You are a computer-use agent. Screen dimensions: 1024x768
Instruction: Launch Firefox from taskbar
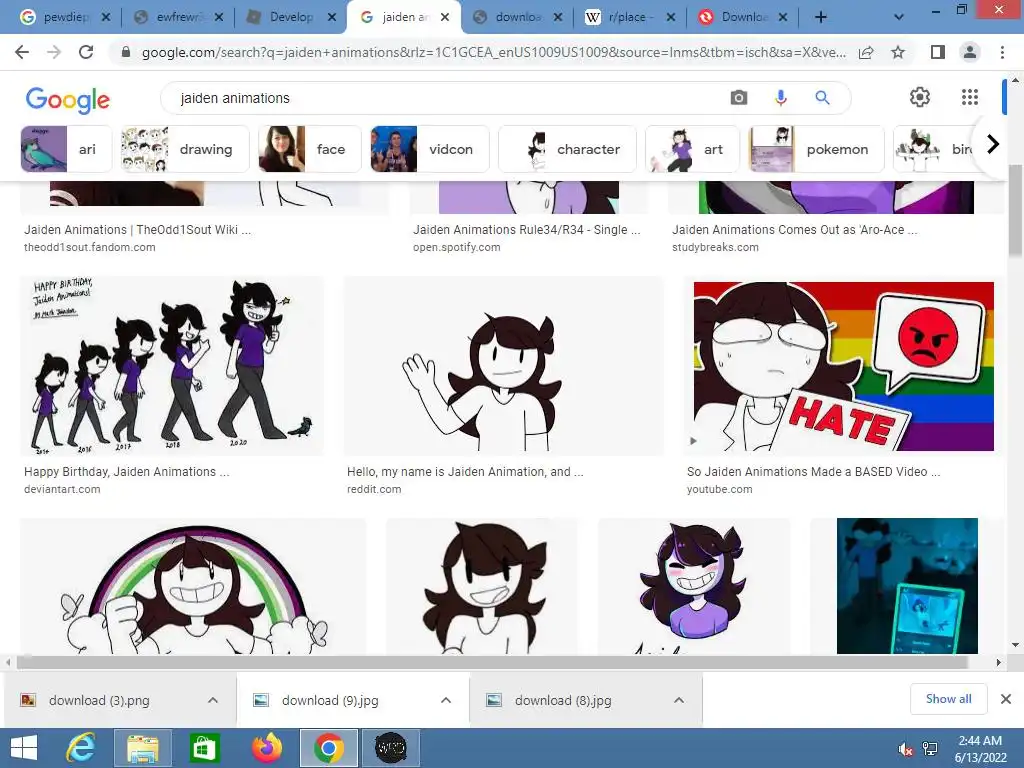266,748
